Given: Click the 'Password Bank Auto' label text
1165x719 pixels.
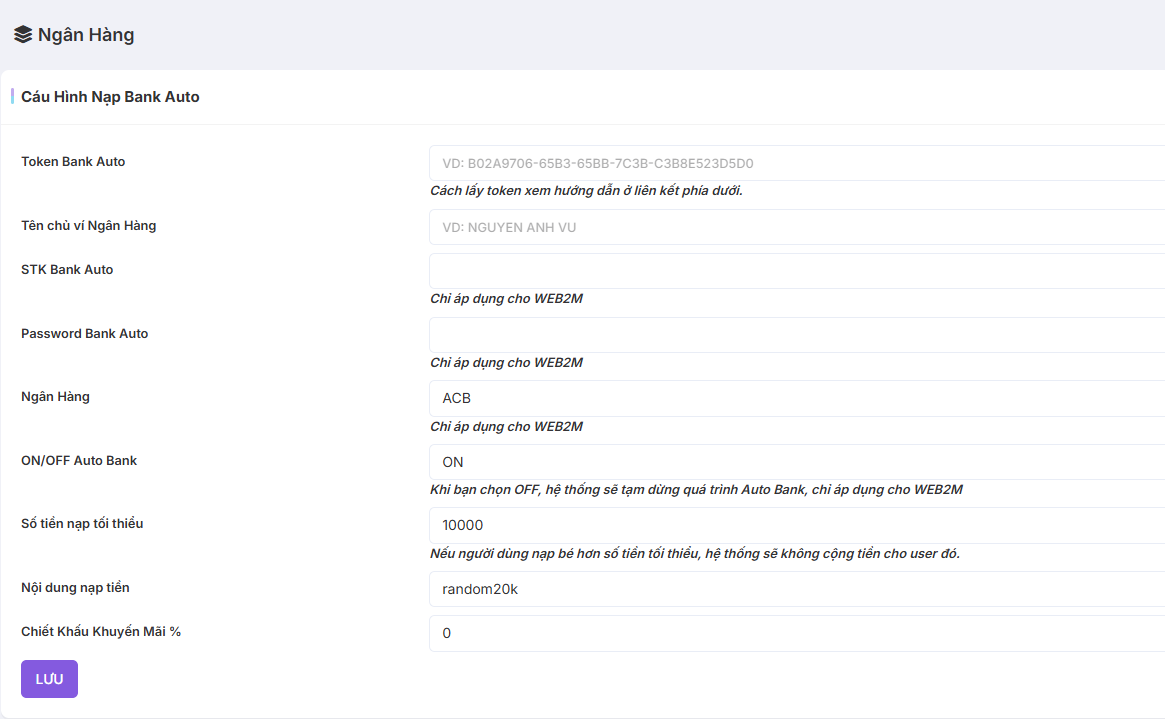Looking at the screenshot, I should [x=84, y=334].
